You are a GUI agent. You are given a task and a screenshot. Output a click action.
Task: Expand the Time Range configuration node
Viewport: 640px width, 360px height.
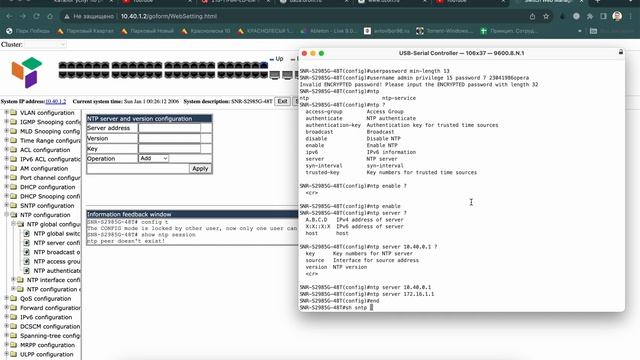[6, 140]
